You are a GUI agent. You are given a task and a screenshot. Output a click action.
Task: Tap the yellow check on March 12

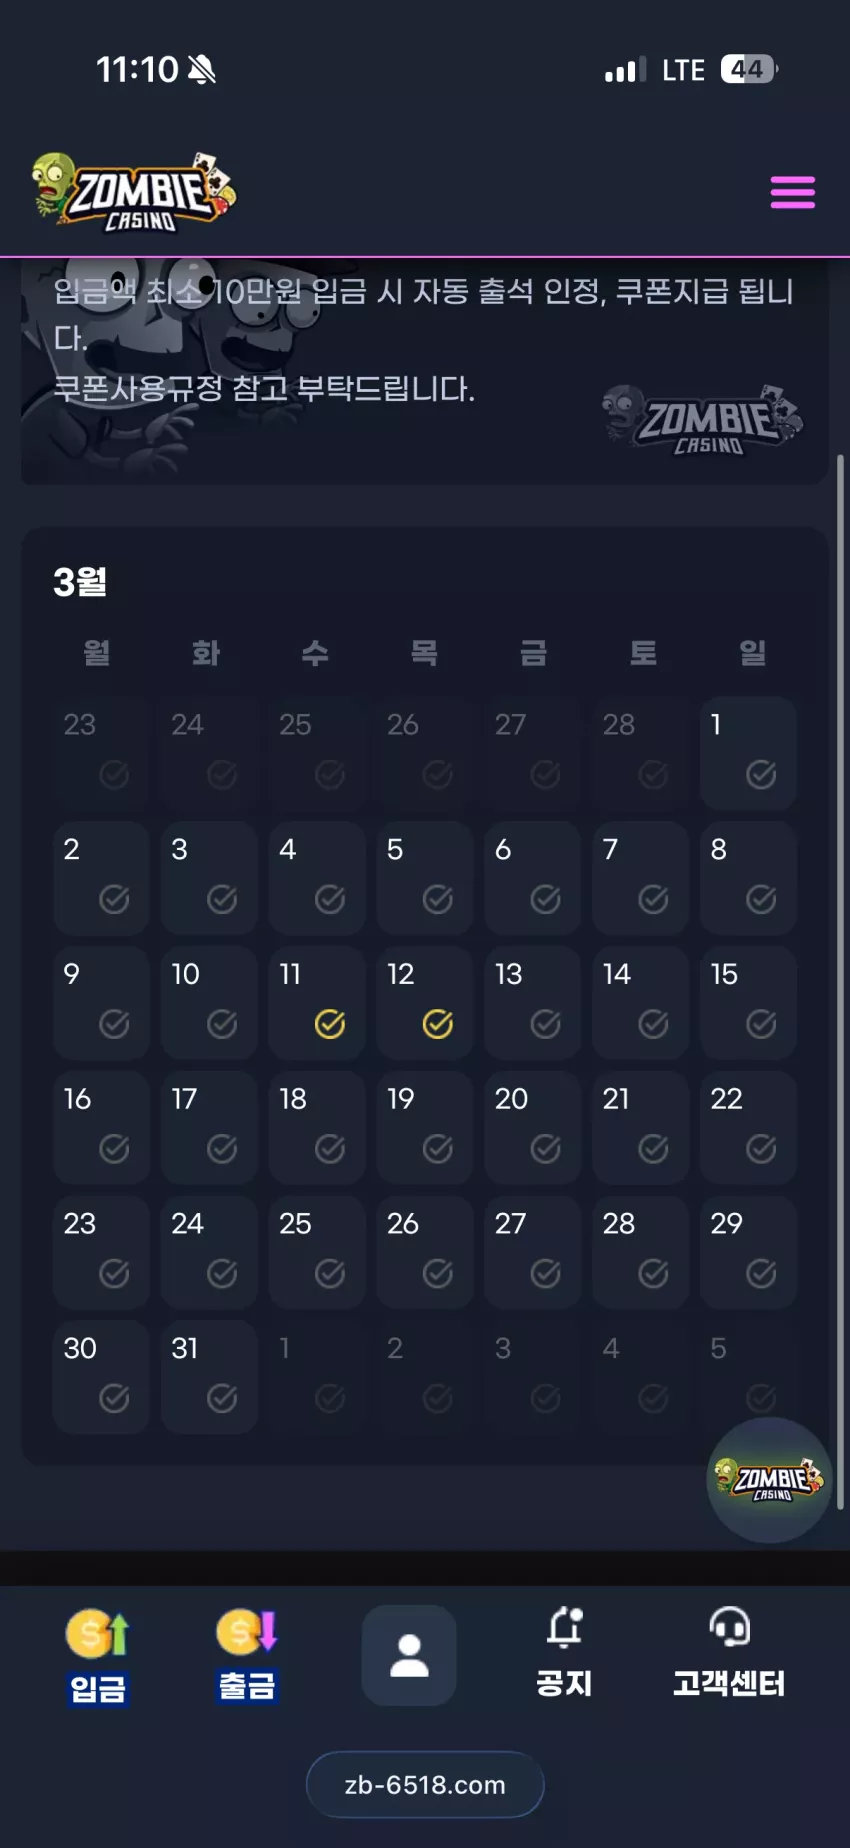click(438, 1024)
